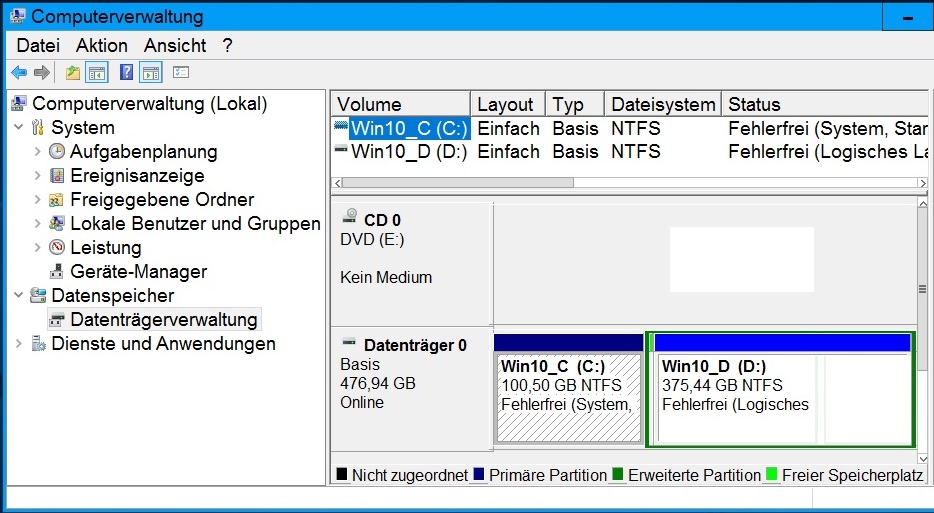Click the disk view scroll up arrow
934x513 pixels.
[x=923, y=204]
